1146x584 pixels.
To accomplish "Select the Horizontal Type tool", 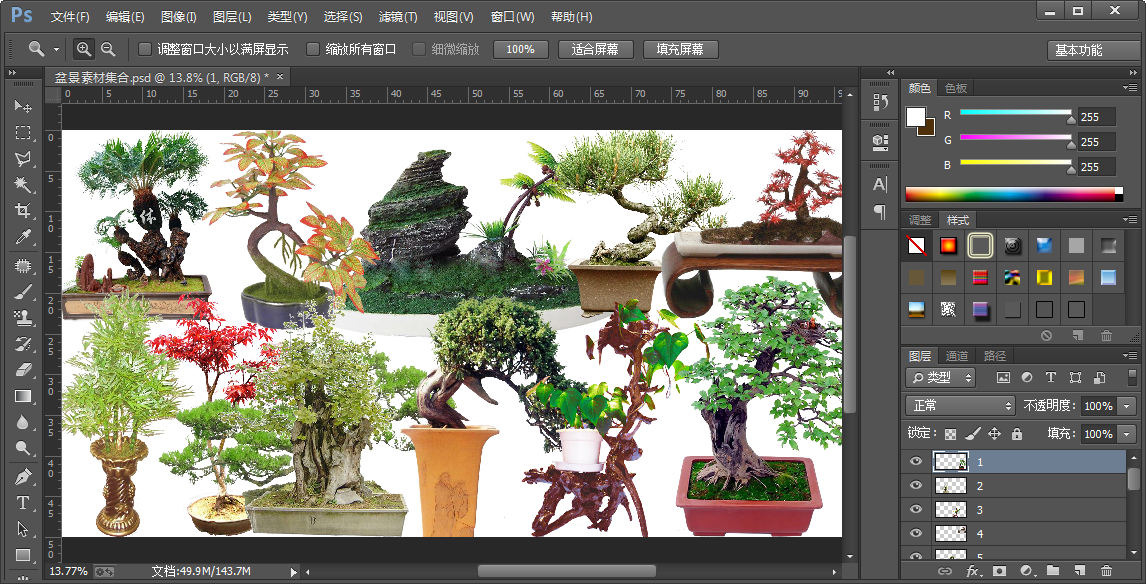I will (23, 503).
